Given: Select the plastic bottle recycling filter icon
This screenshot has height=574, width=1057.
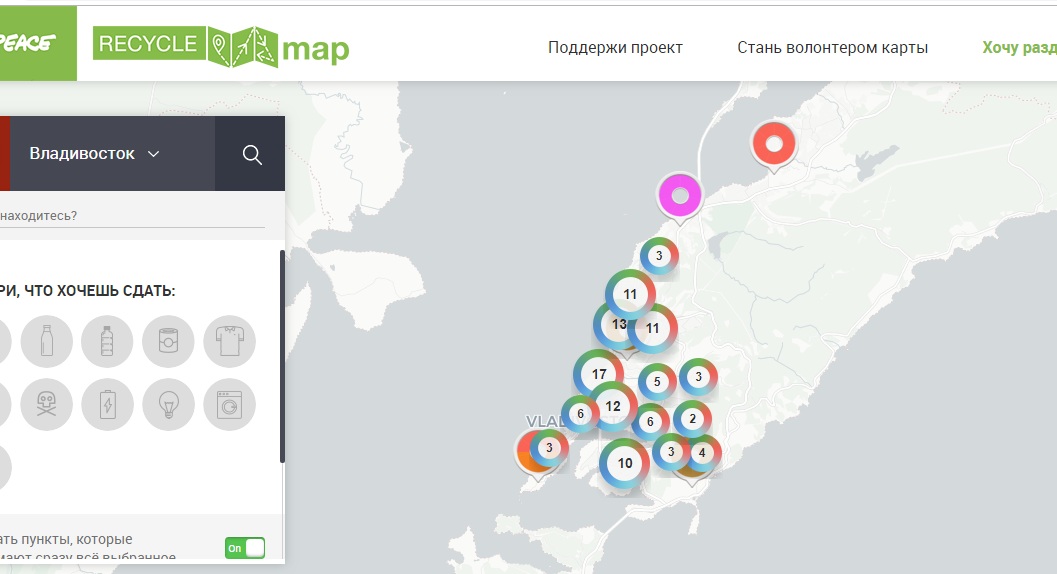Looking at the screenshot, I should [x=107, y=341].
